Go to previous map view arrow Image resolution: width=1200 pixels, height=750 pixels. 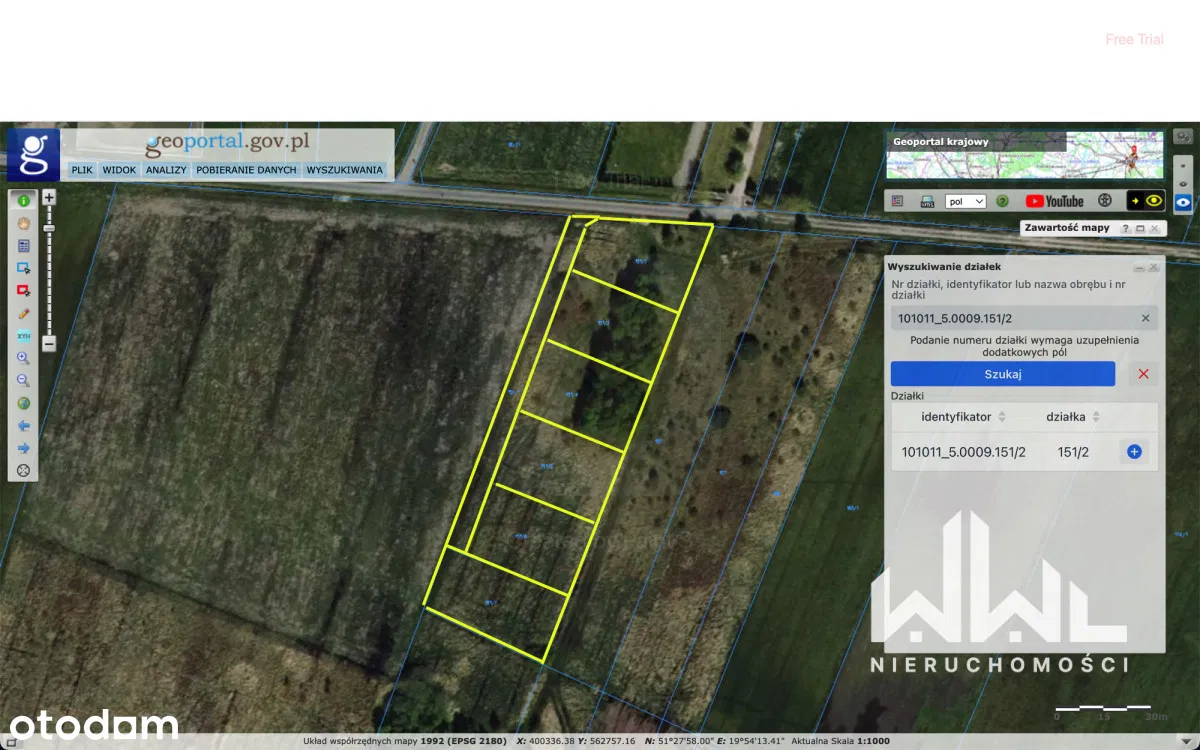click(x=23, y=425)
